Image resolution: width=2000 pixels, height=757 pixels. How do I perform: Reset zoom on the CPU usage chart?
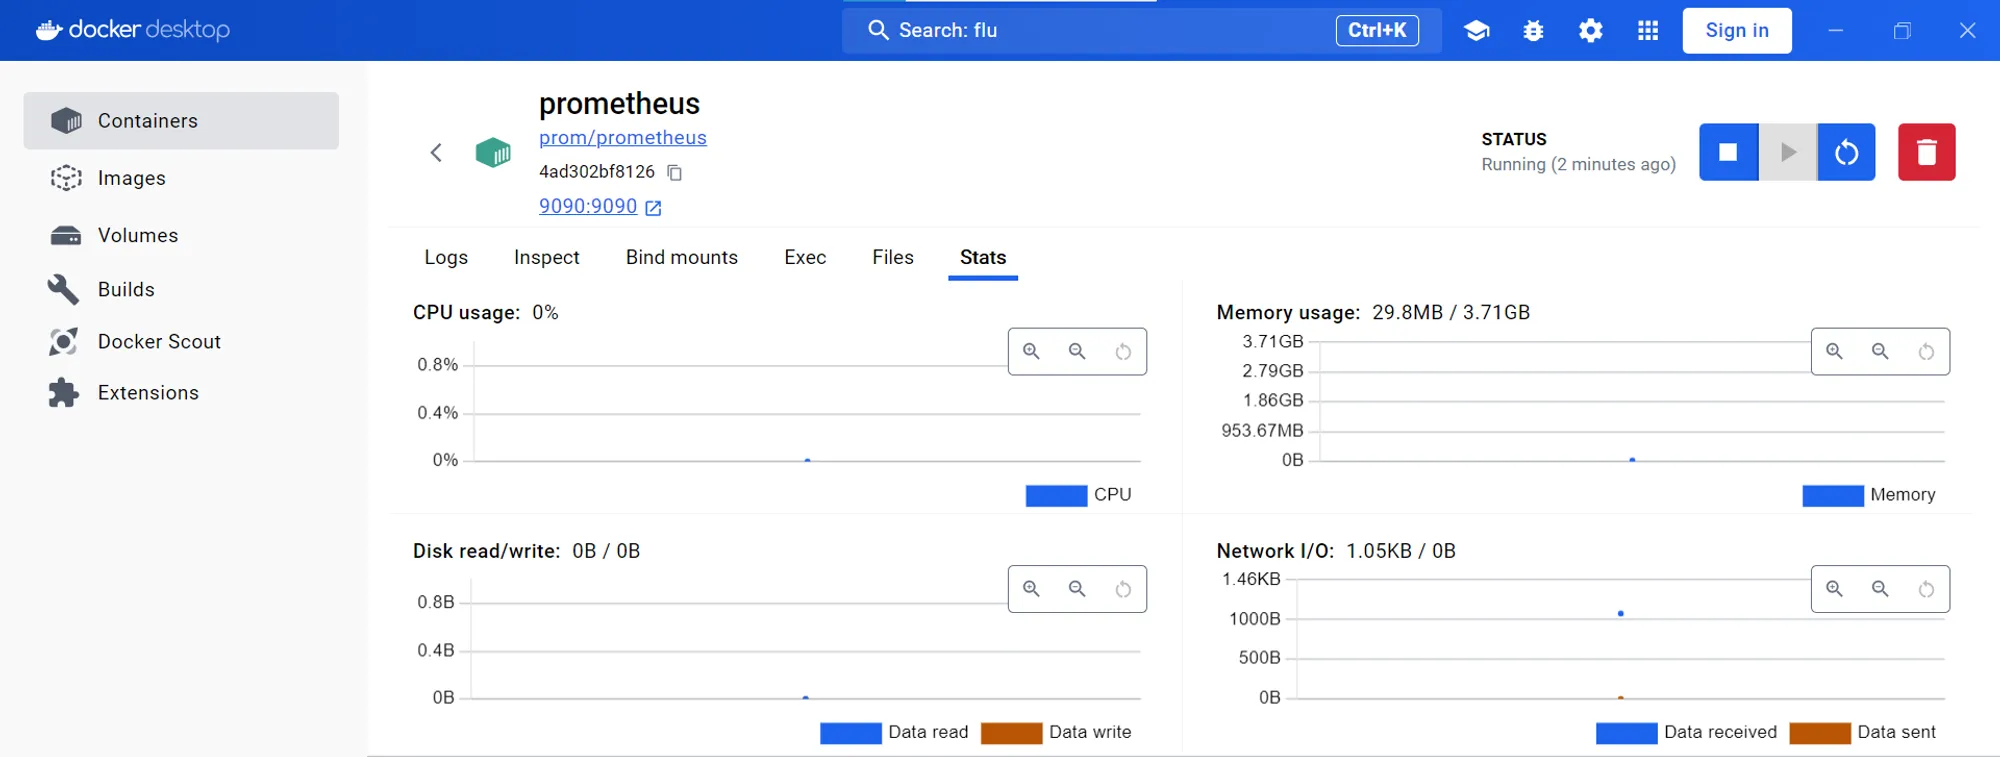1123,352
